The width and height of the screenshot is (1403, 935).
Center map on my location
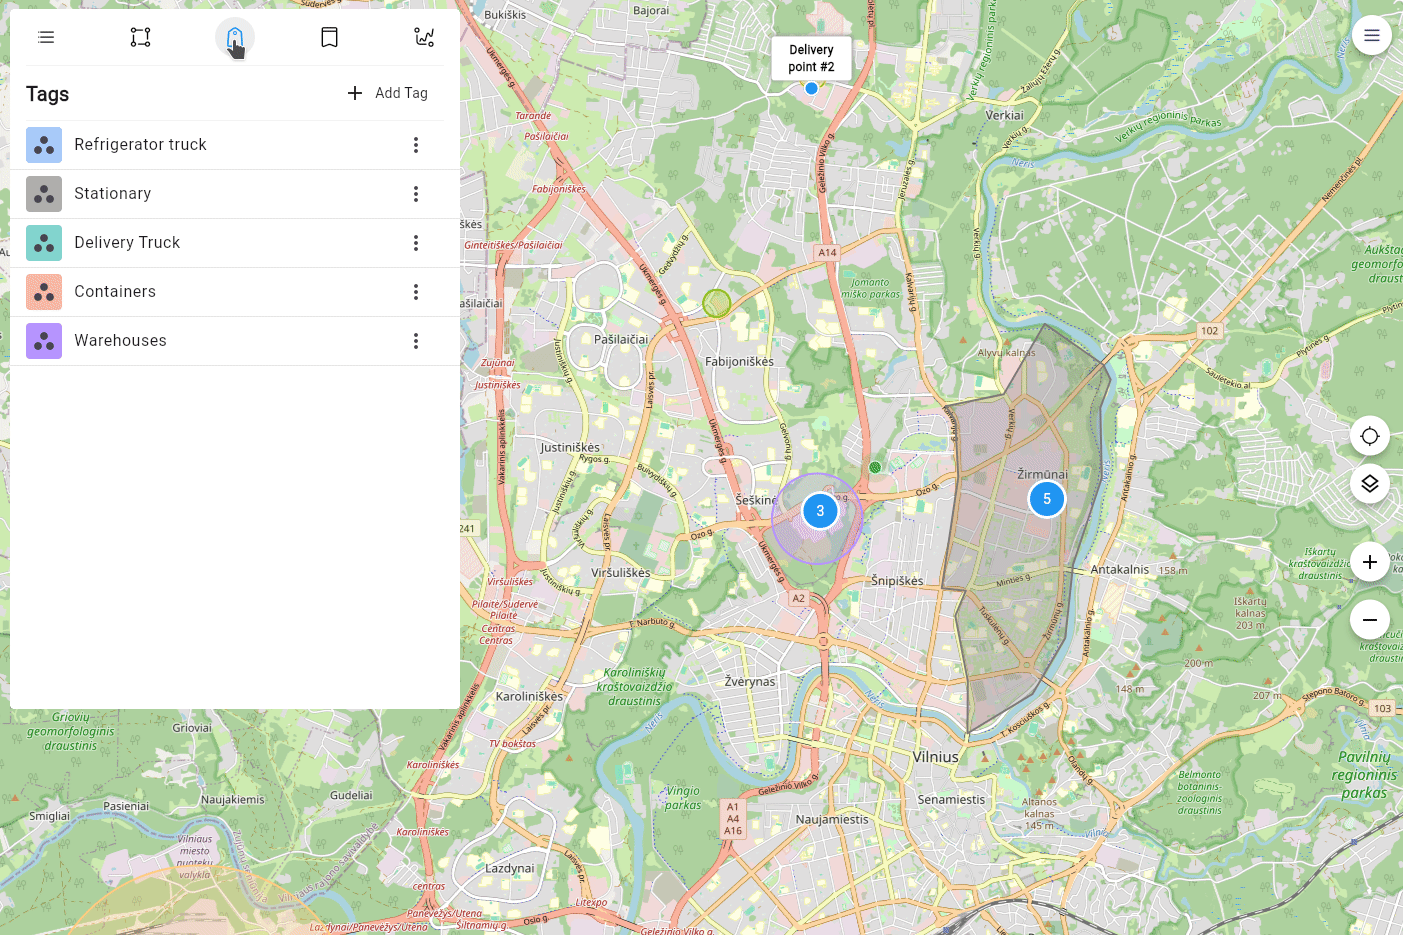[1370, 436]
